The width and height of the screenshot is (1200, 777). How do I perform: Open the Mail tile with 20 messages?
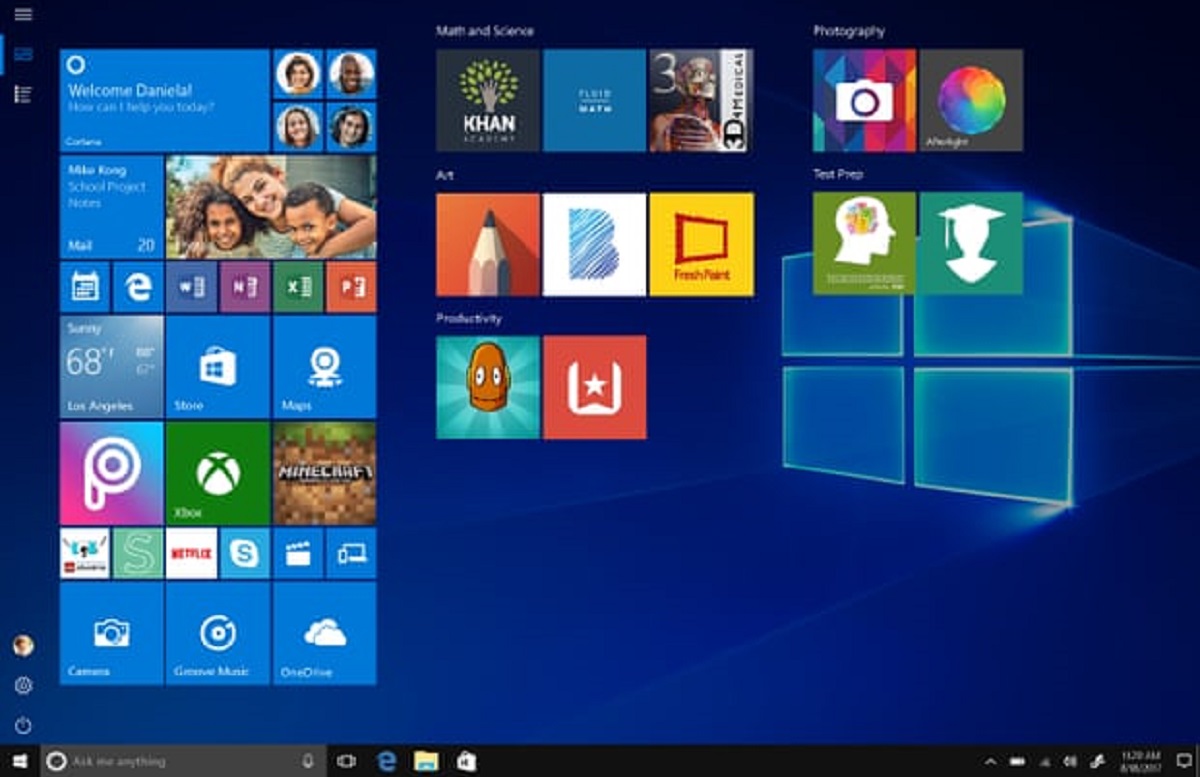111,207
